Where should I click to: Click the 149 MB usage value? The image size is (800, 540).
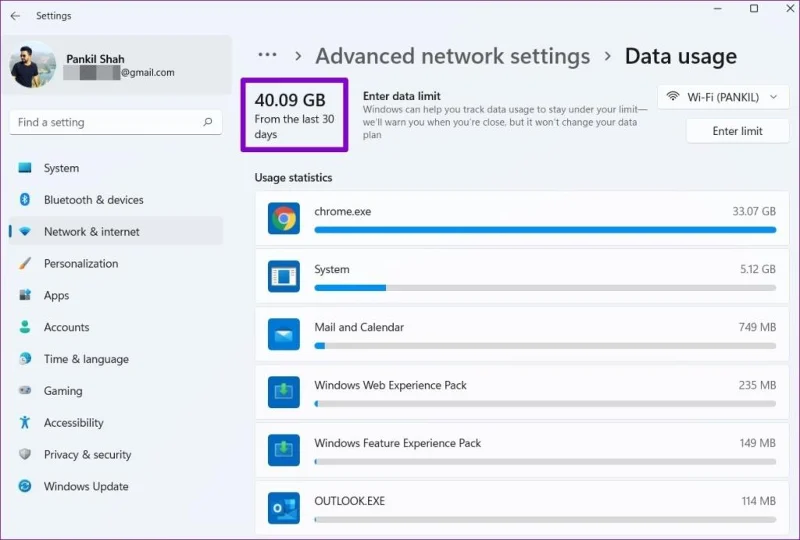point(758,443)
